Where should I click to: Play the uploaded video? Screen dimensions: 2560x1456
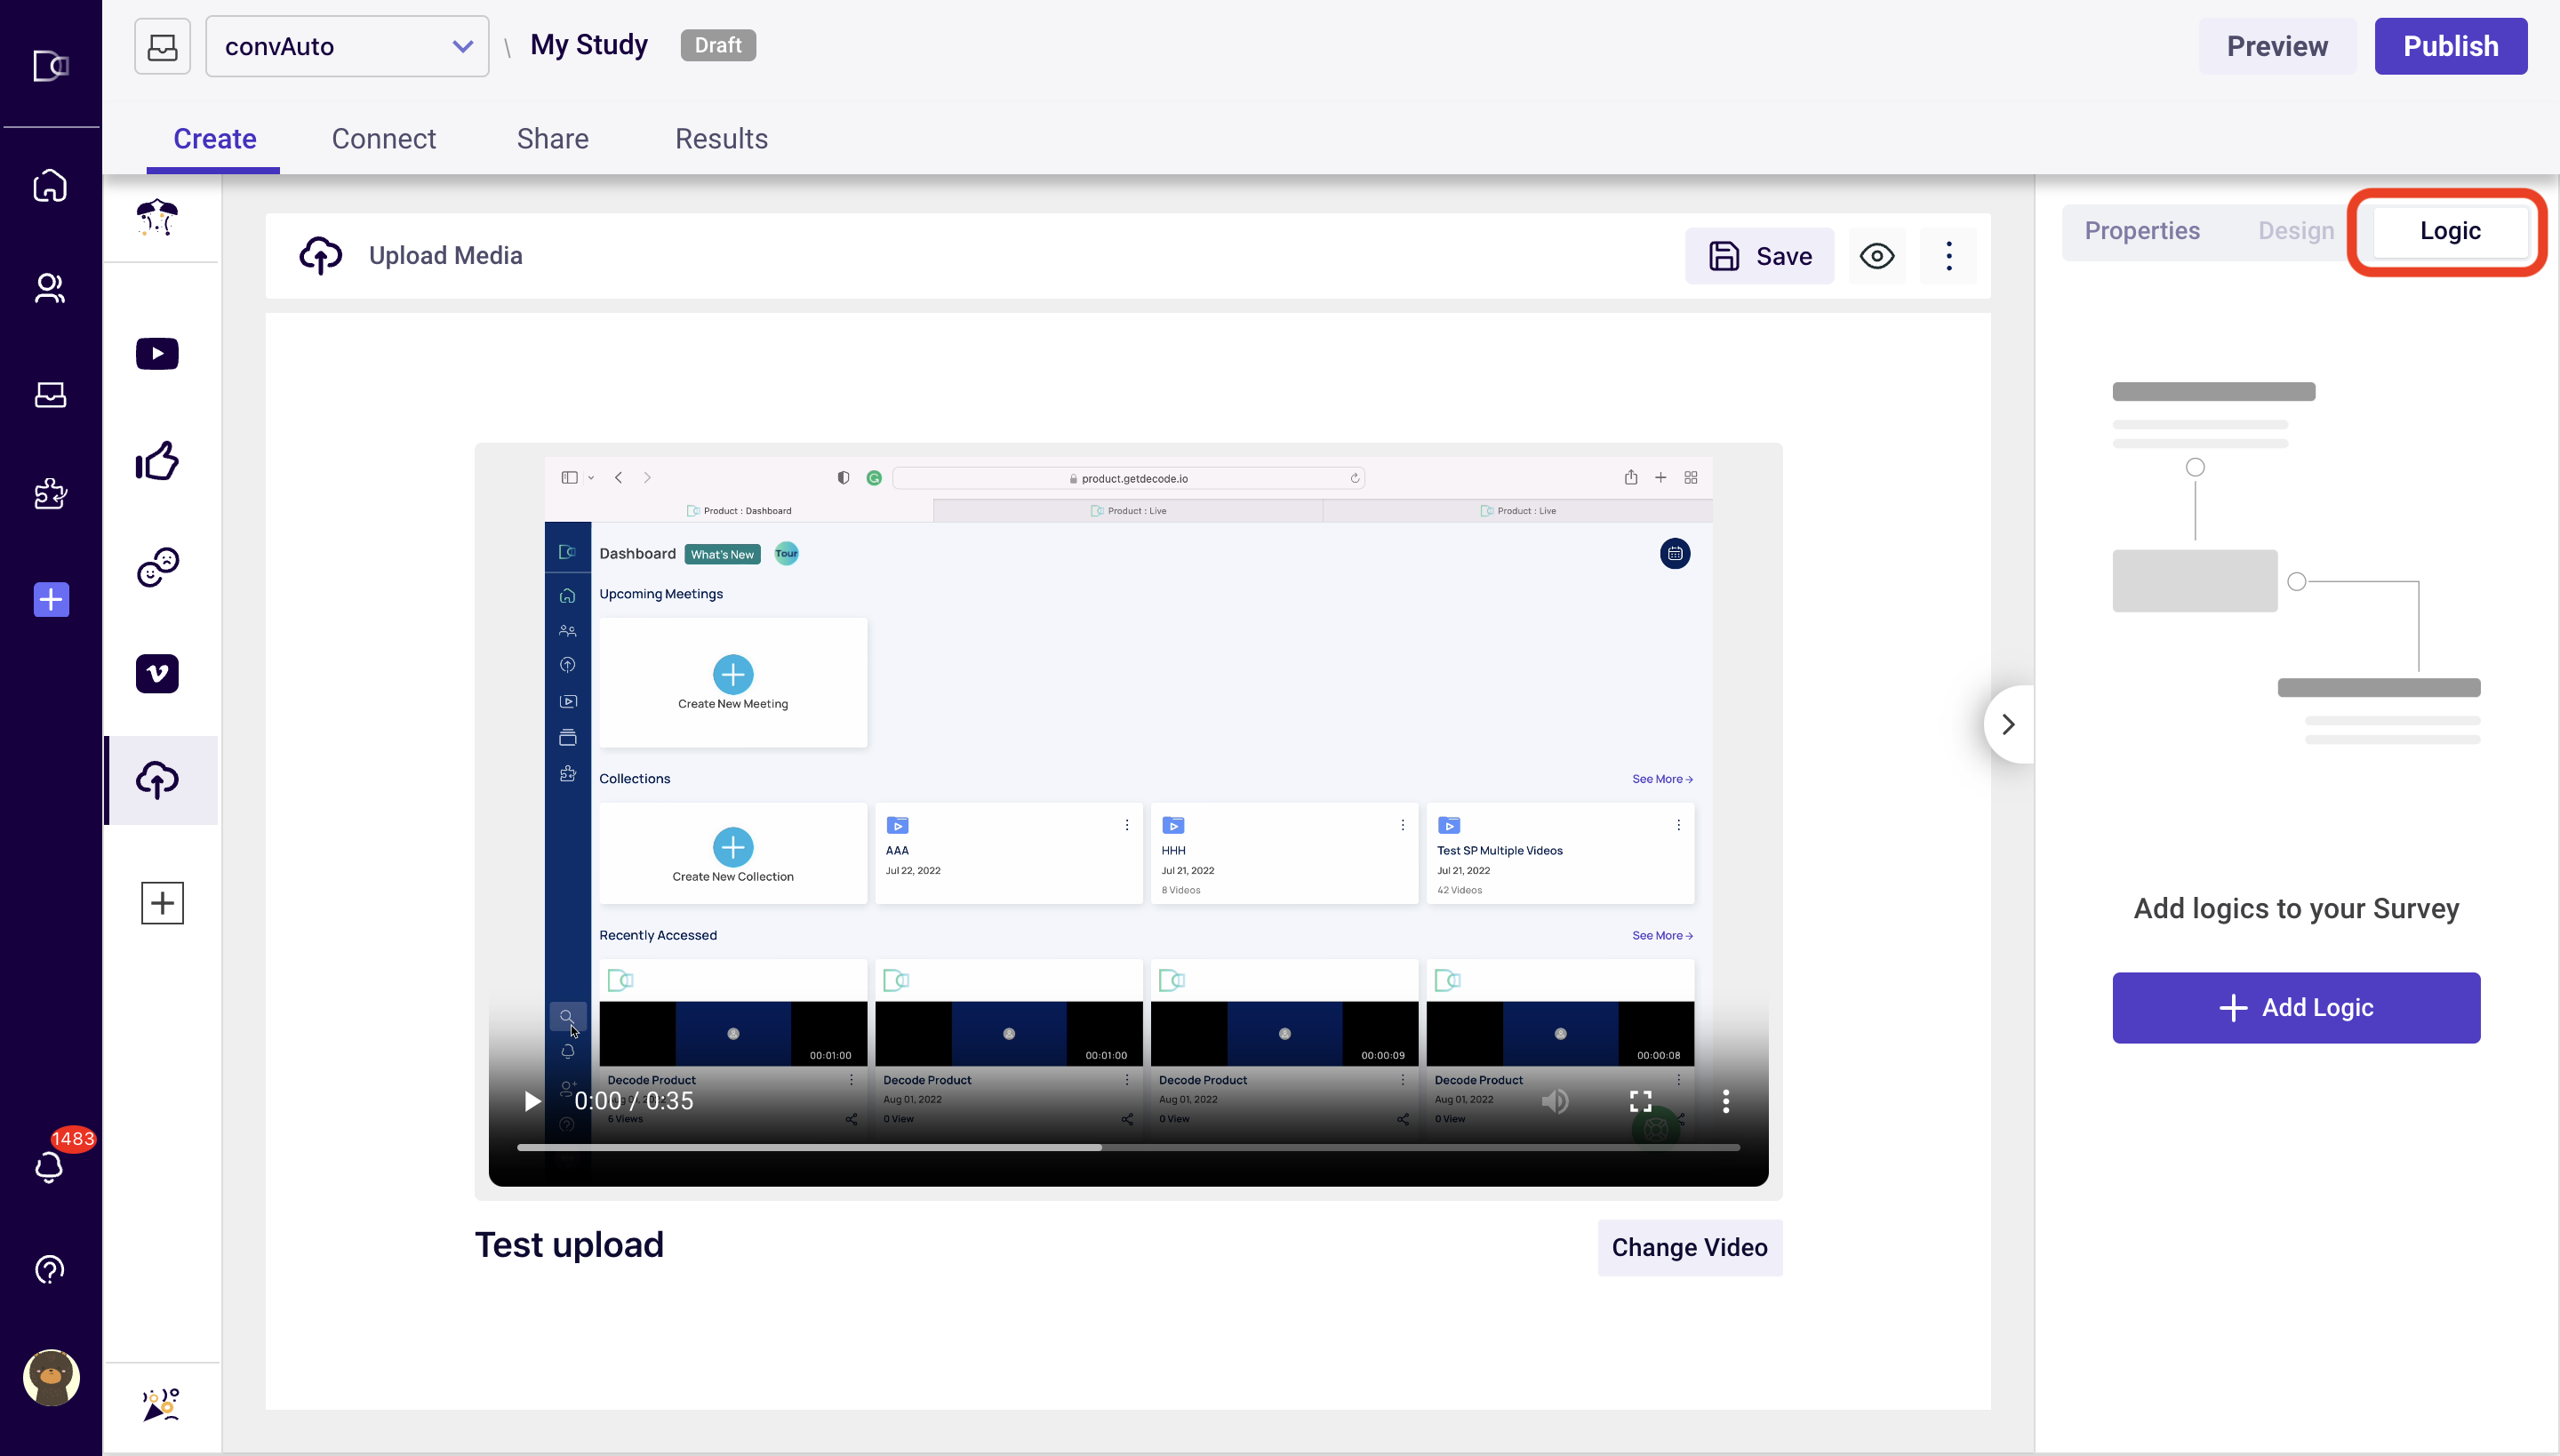[531, 1101]
